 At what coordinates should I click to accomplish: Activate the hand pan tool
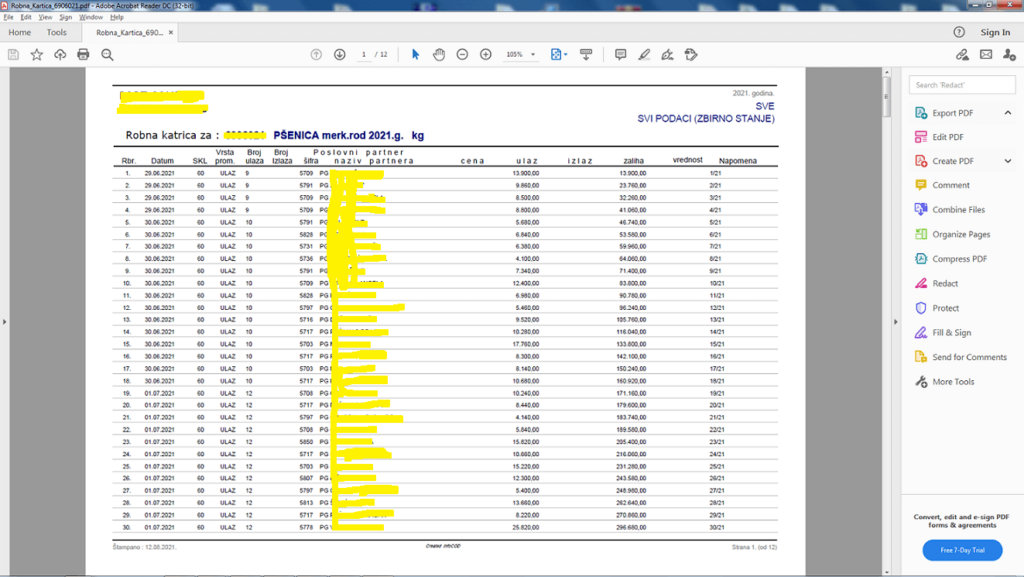point(439,55)
